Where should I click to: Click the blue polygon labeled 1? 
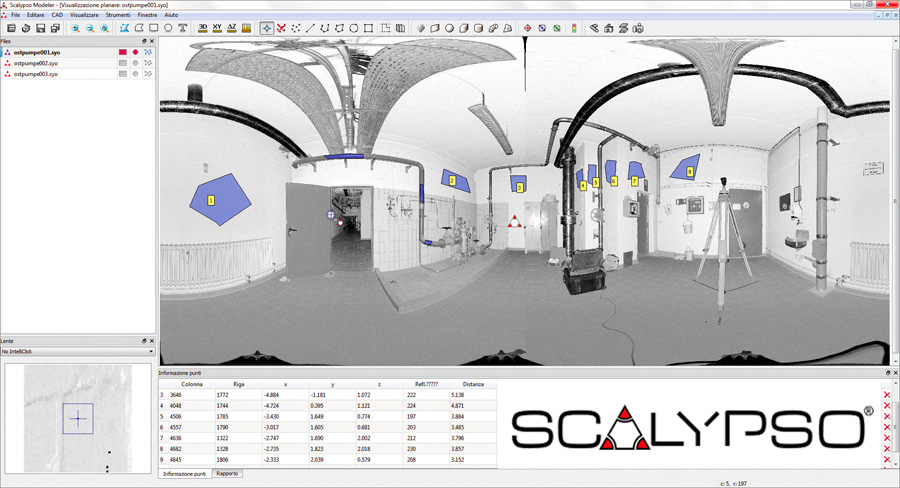point(220,199)
